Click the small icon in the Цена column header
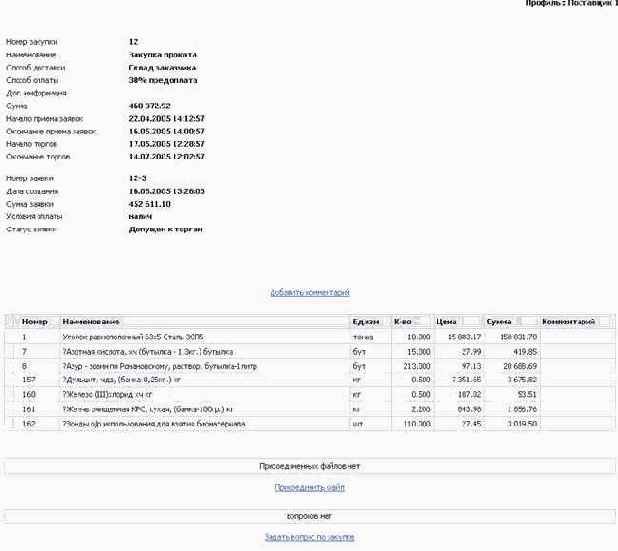This screenshot has height=551, width=618. 470,322
